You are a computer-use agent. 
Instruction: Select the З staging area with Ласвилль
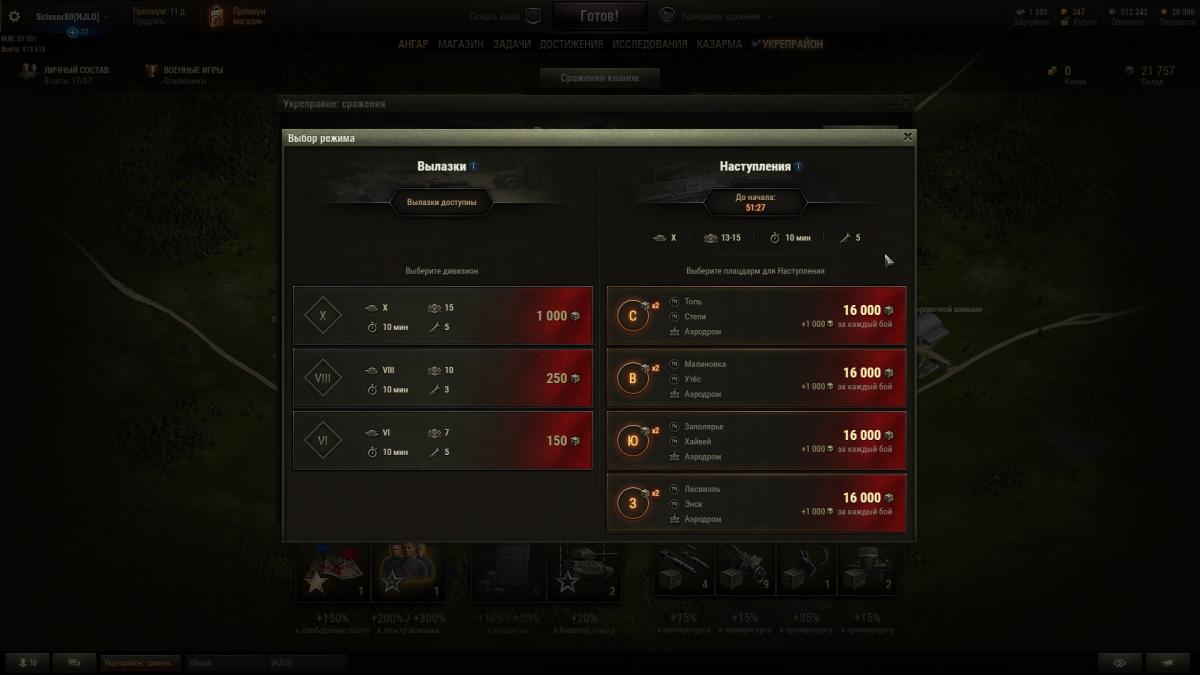point(757,503)
